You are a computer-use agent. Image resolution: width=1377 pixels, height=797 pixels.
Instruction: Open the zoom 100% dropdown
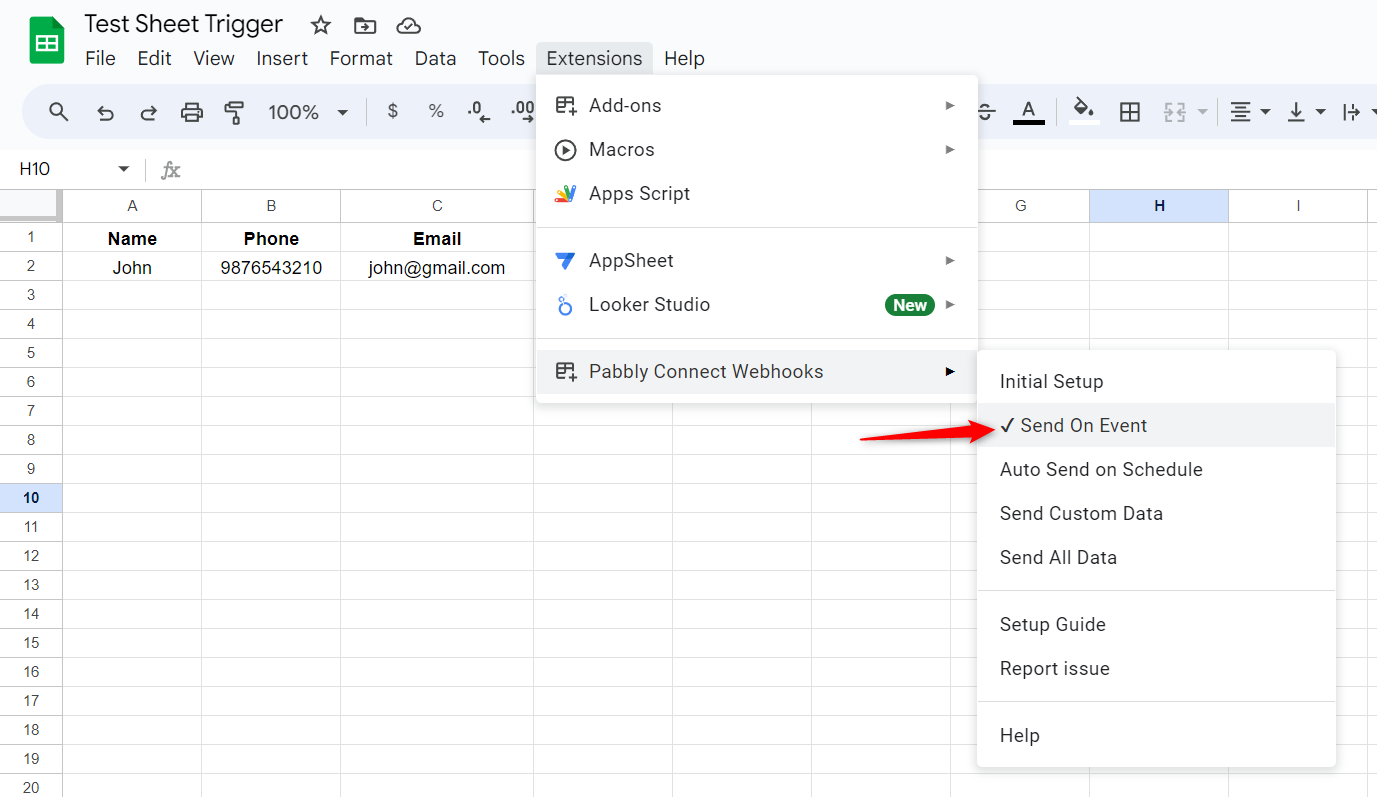(x=307, y=112)
